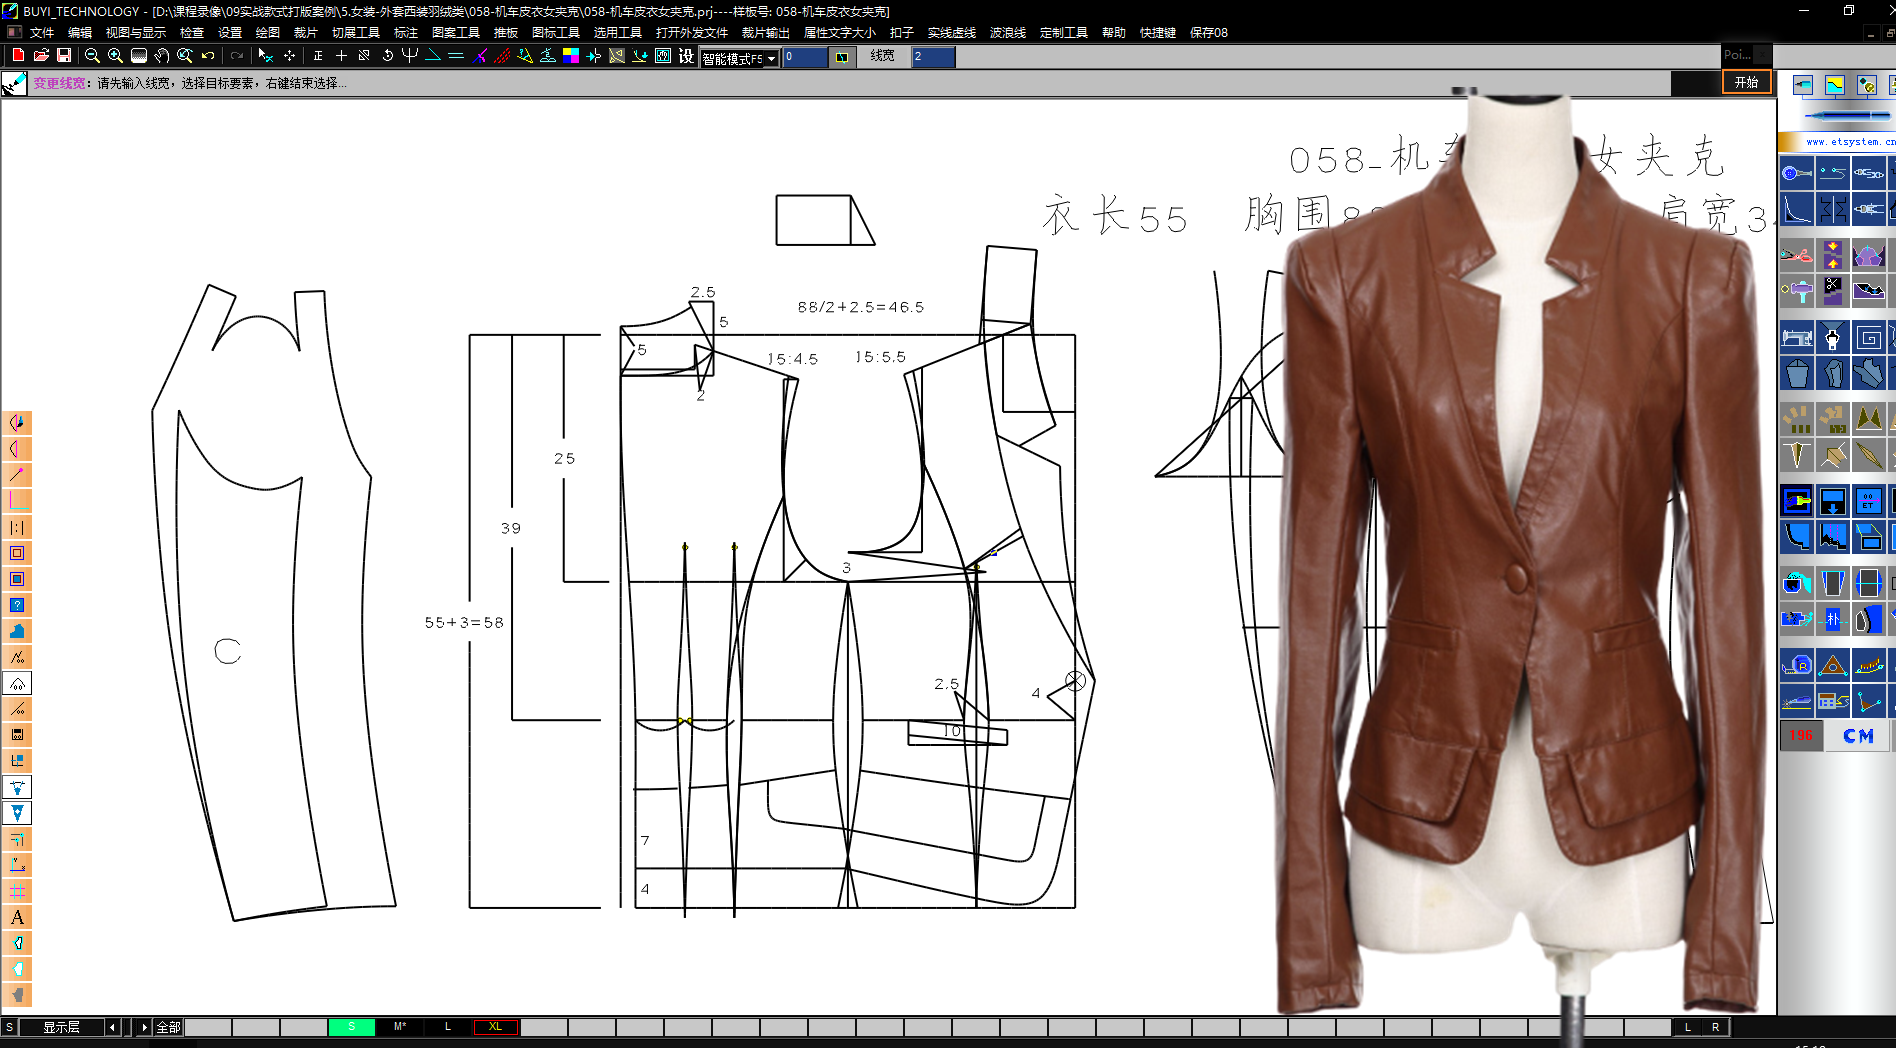The image size is (1896, 1048).
Task: Click the red 196 value box
Action: coord(1801,736)
